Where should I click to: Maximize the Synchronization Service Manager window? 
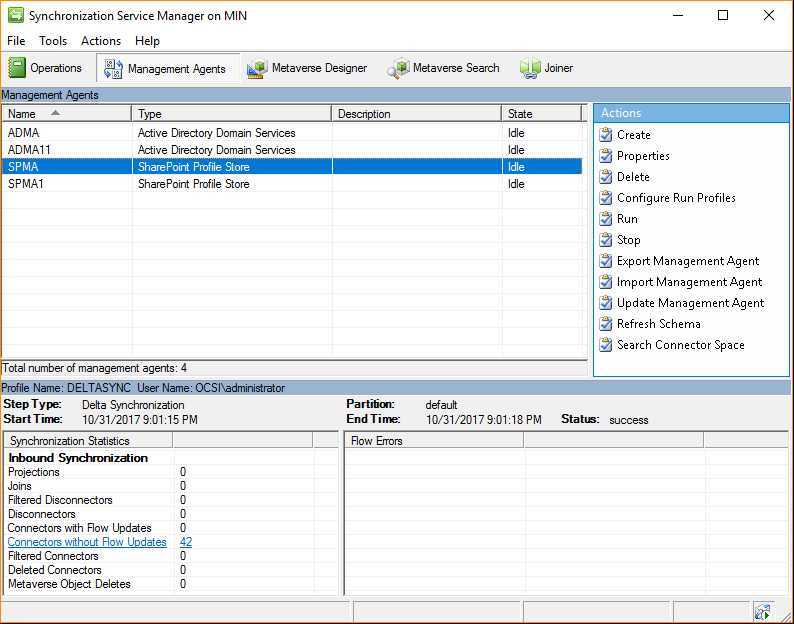click(723, 15)
